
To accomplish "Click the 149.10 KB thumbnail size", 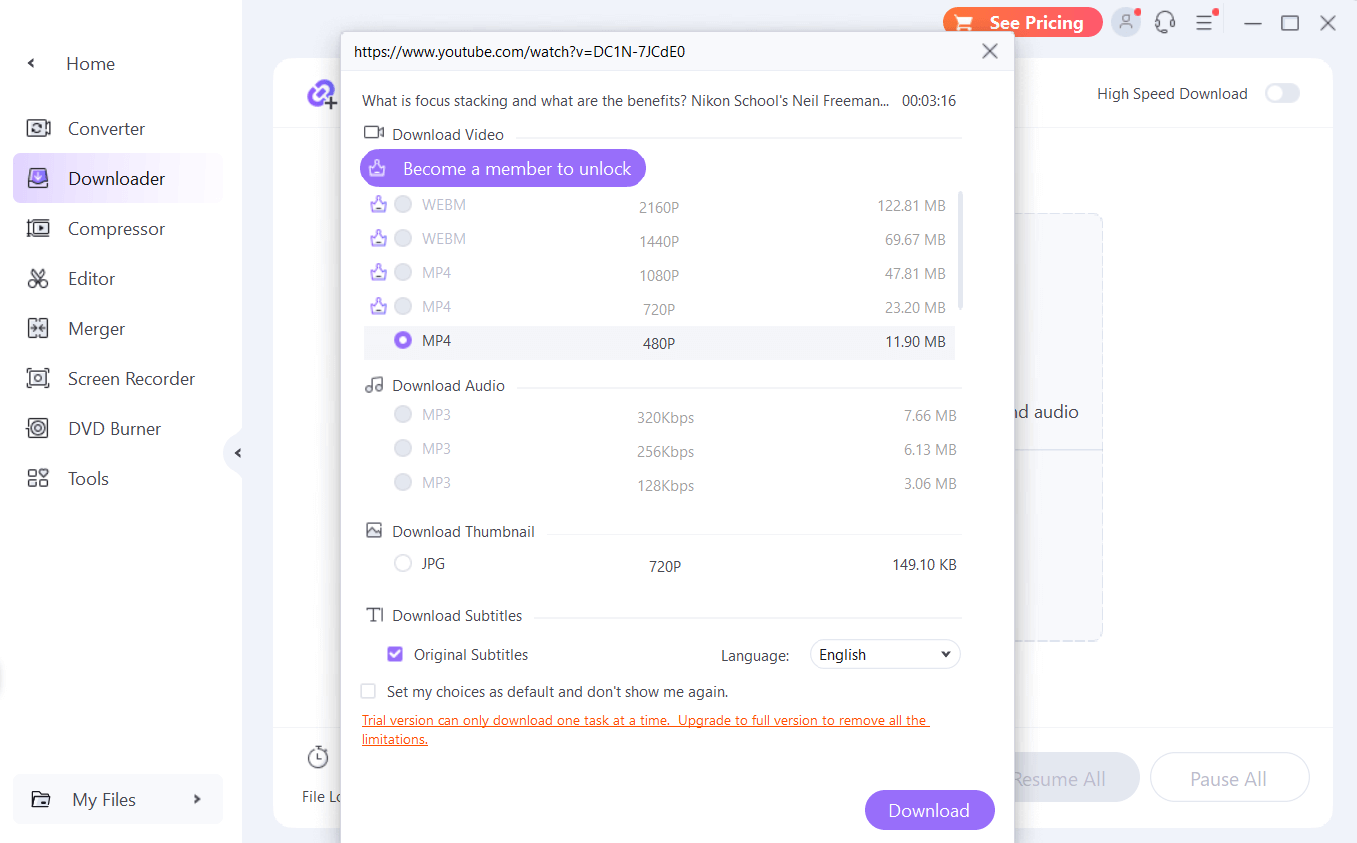I will pos(924,565).
